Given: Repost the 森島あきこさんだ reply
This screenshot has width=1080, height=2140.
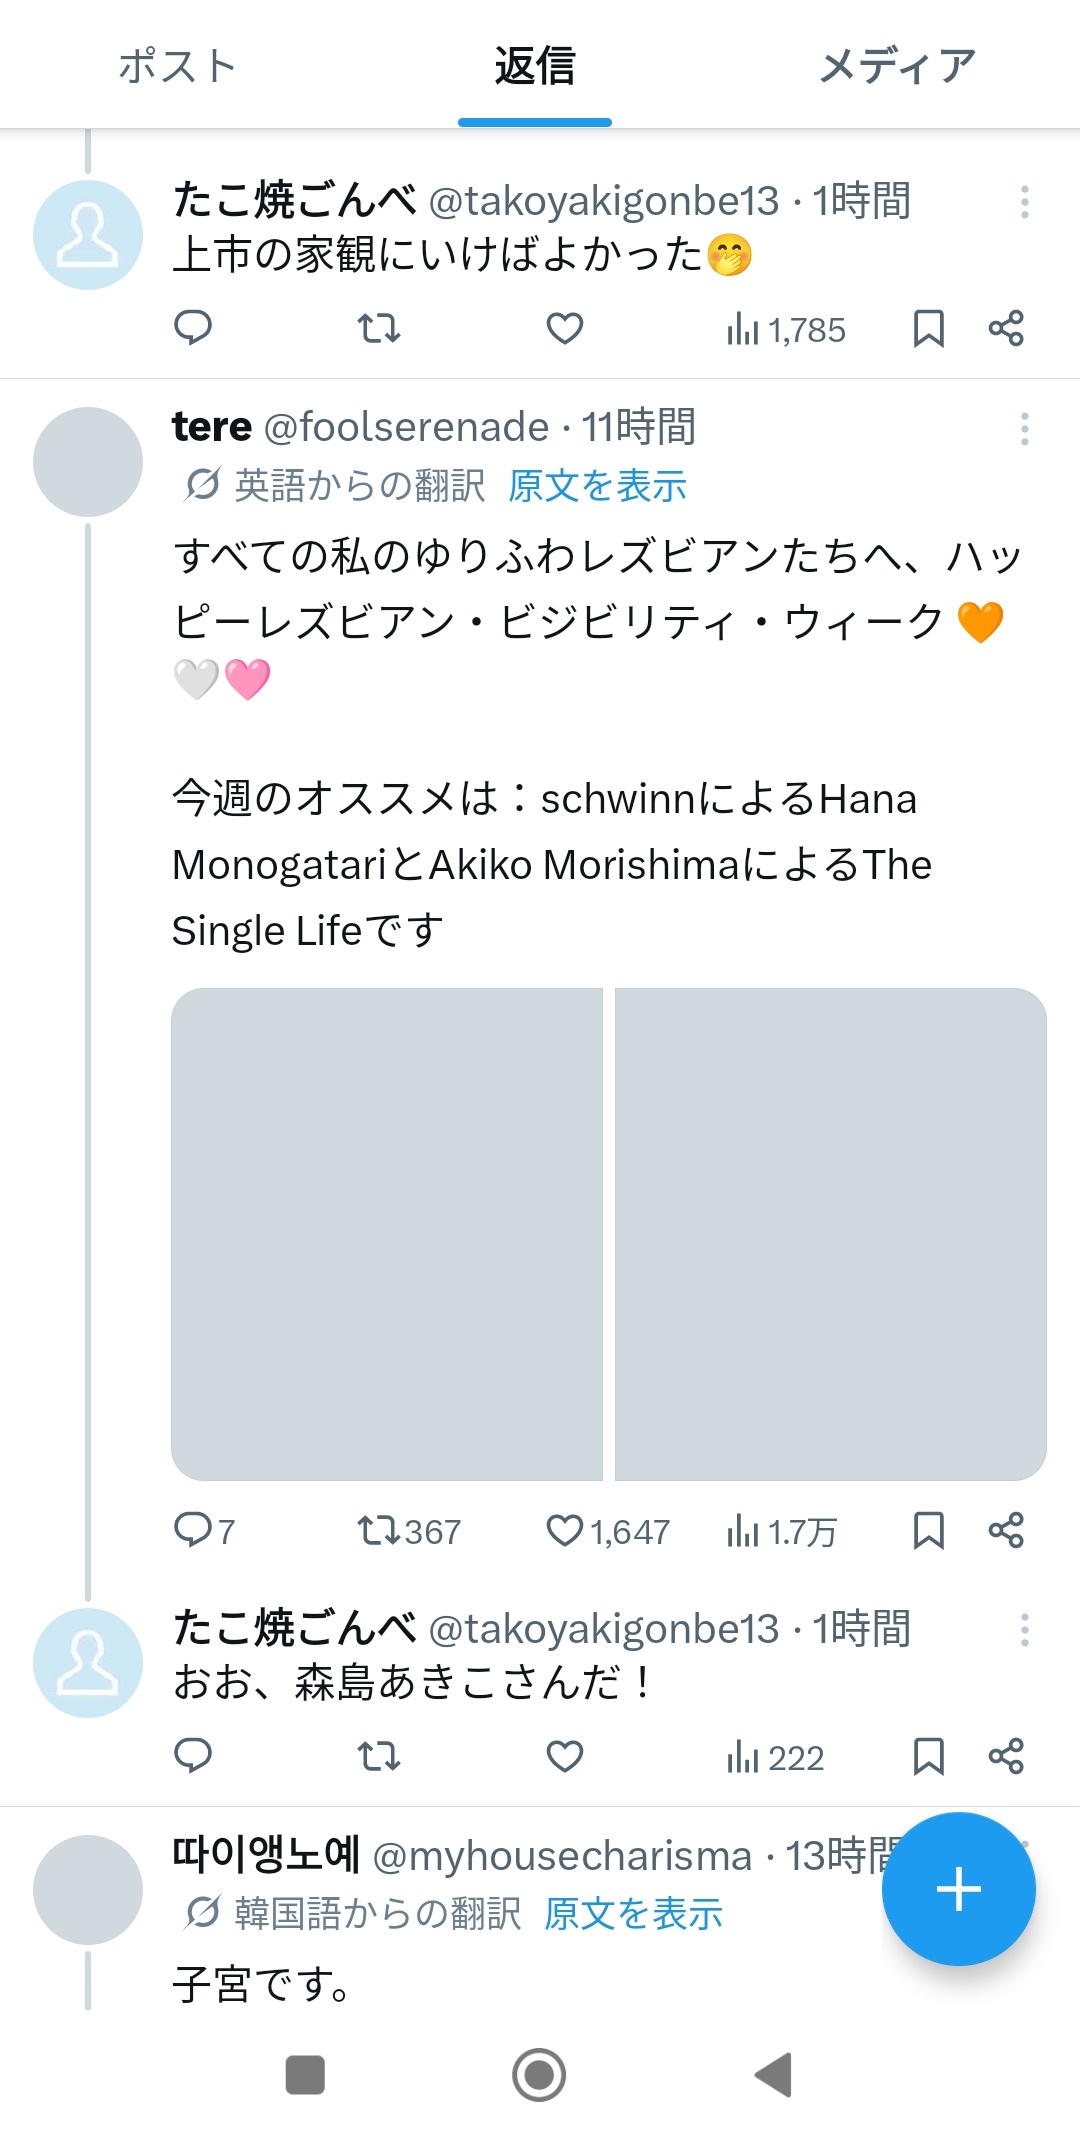Looking at the screenshot, I should tap(379, 1756).
